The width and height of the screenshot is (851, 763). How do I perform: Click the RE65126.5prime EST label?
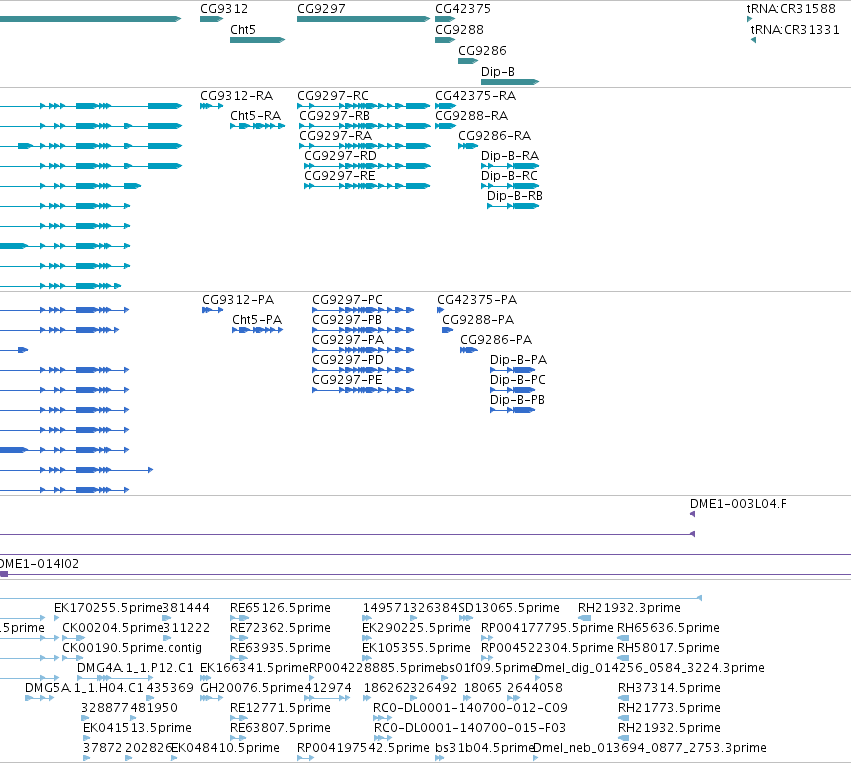pos(280,608)
